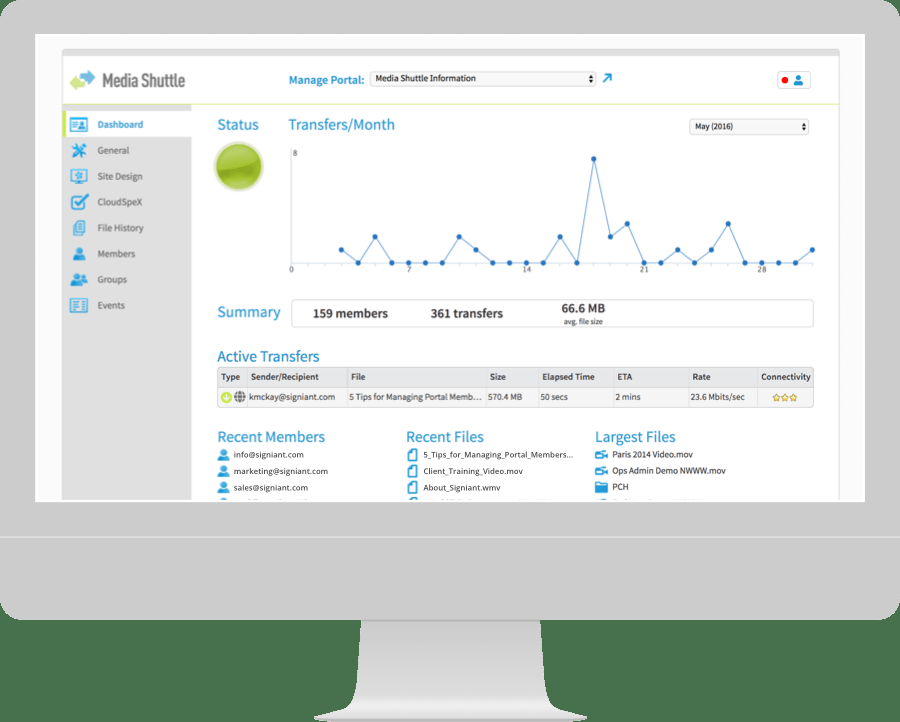
Task: Open the Events section
Action: [x=111, y=305]
